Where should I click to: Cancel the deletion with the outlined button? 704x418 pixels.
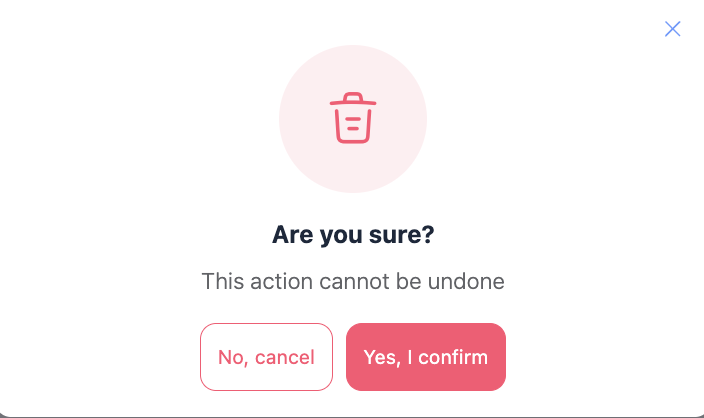pyautogui.click(x=266, y=357)
